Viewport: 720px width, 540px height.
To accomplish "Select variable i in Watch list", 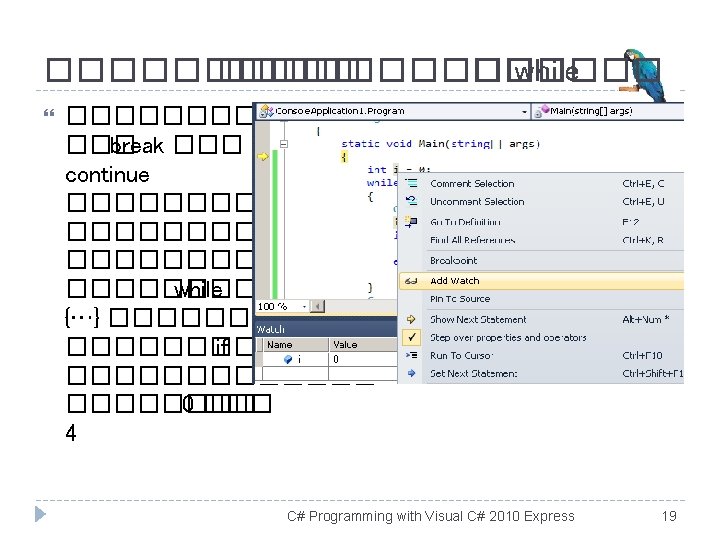I will 296,359.
